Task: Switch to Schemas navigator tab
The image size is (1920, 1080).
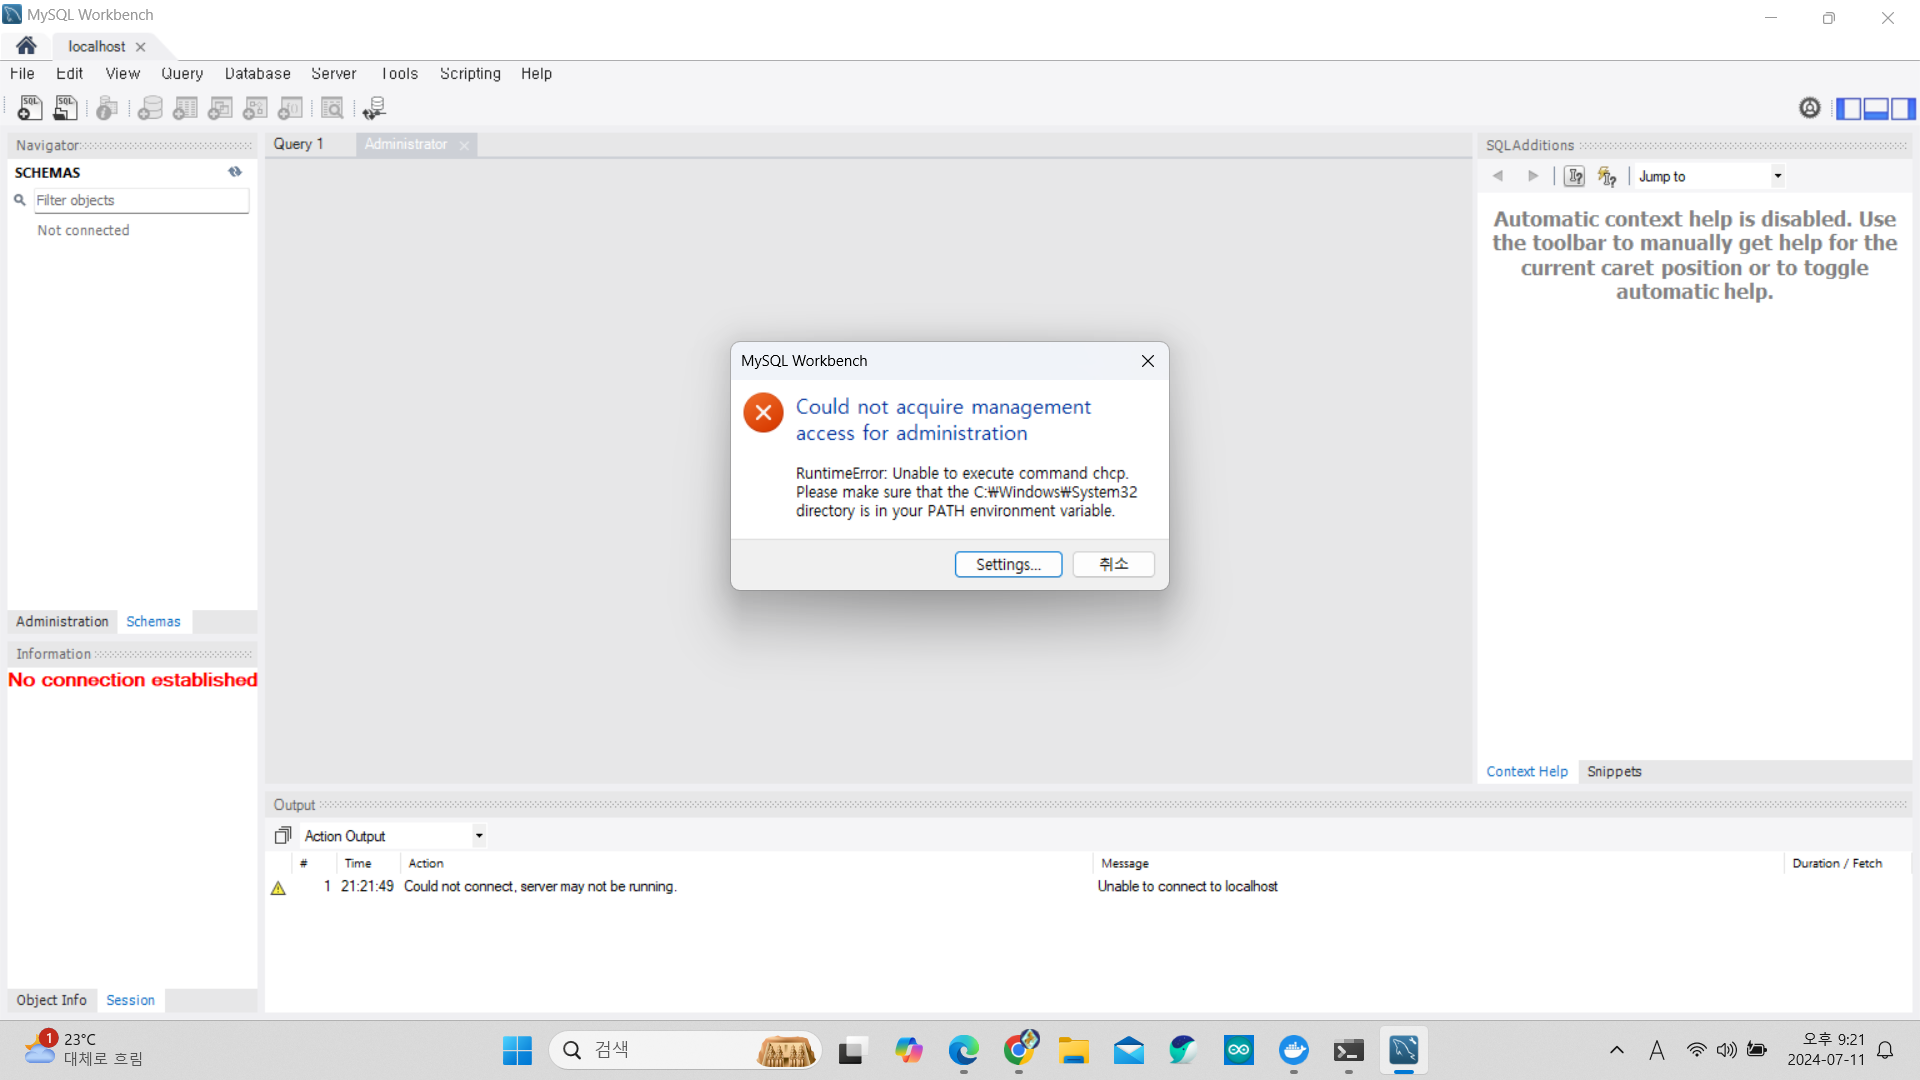Action: click(x=153, y=621)
